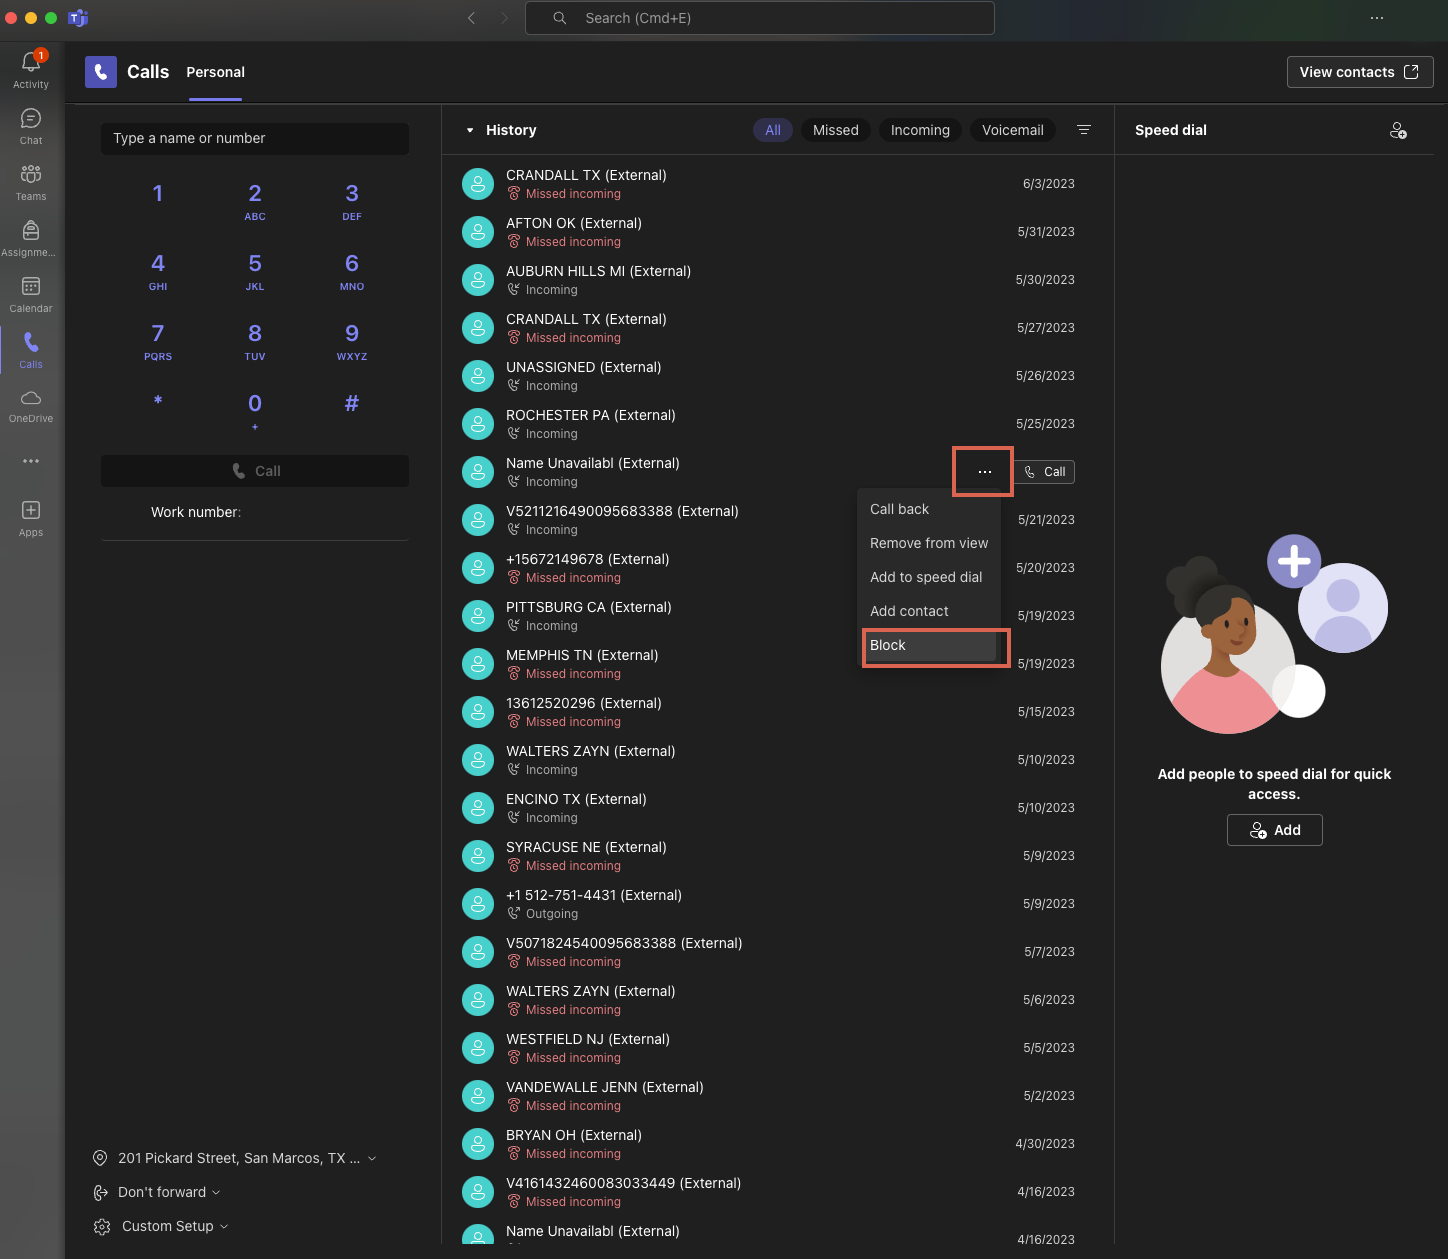Dial digit 0 on keypad

point(255,410)
